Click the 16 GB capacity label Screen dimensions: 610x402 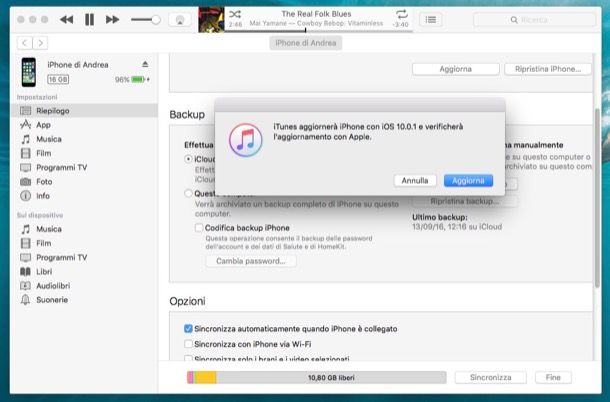pos(58,80)
